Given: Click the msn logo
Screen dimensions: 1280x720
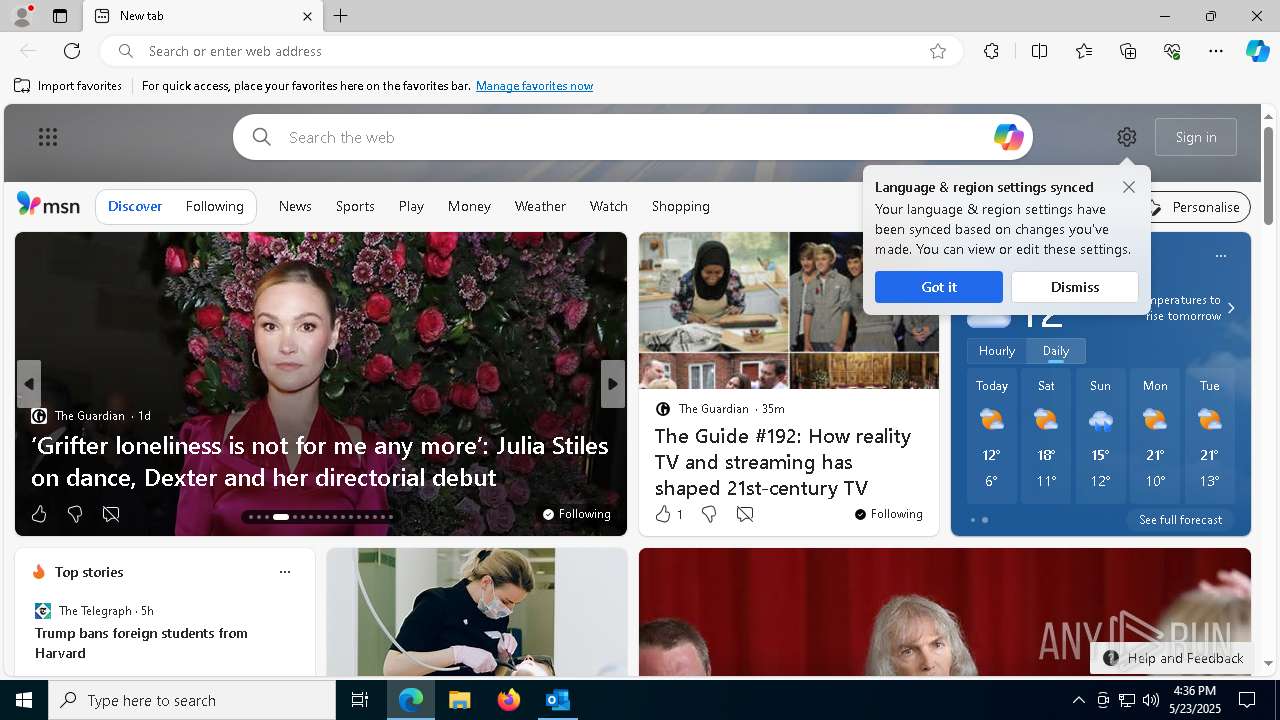Looking at the screenshot, I should pos(48,205).
